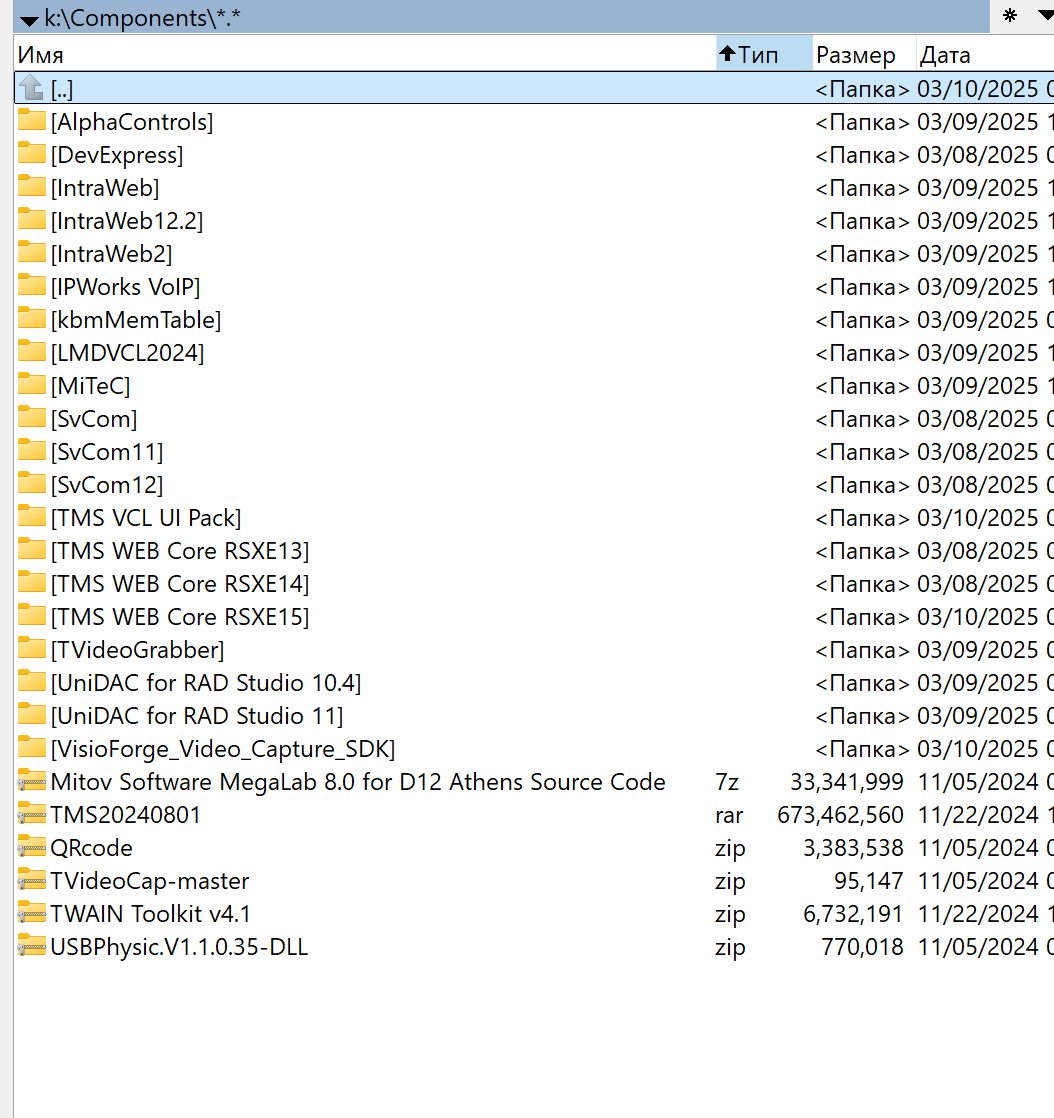Select the USBPhysic.V1.1.0.35-DLL file name

[179, 947]
